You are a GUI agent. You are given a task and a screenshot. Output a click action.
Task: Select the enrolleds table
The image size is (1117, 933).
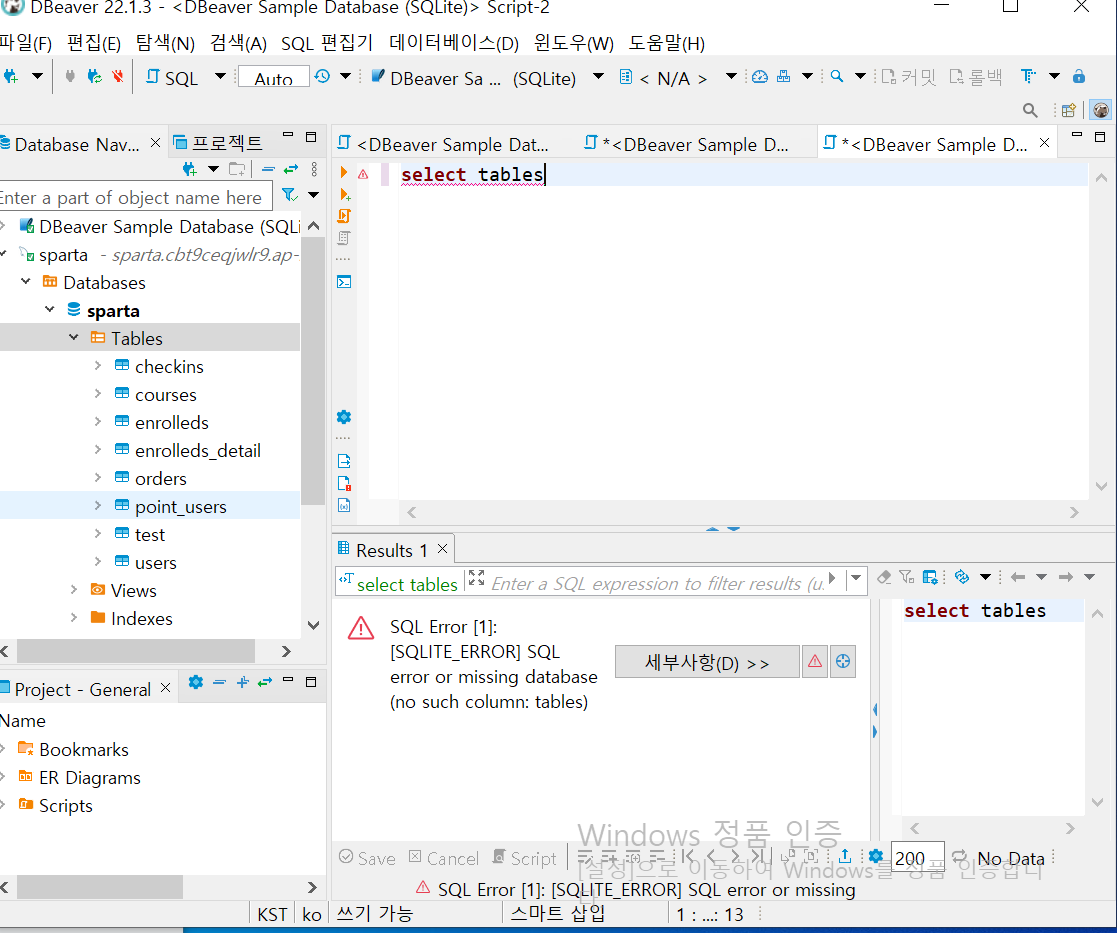[x=172, y=422]
